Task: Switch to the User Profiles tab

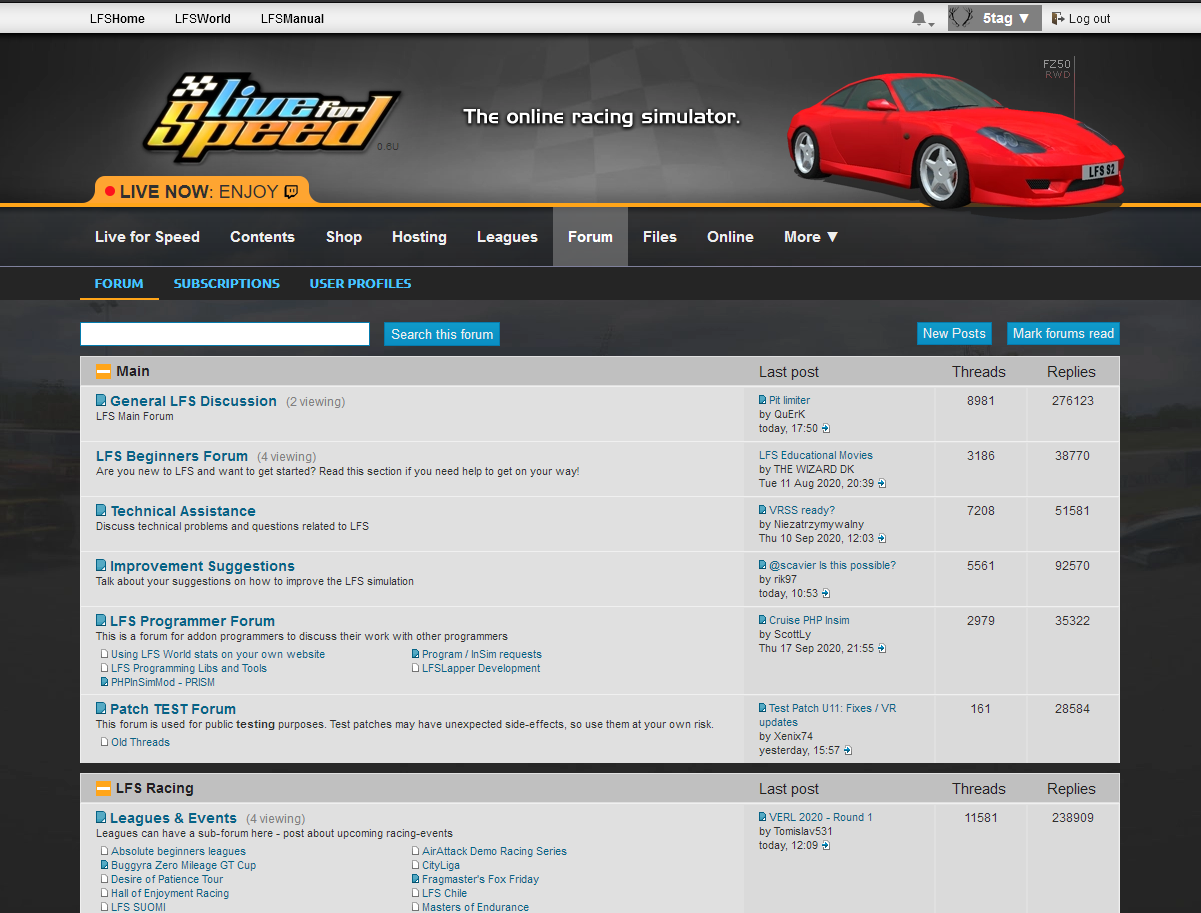Action: click(360, 283)
